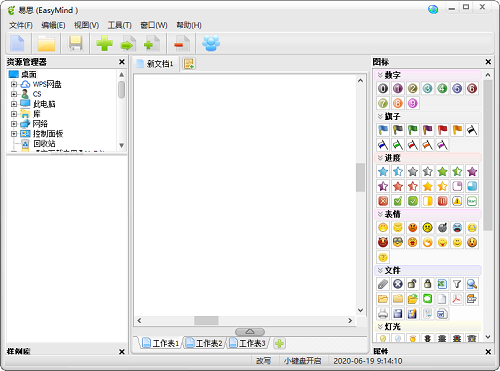The width and height of the screenshot is (500, 371).
Task: Collapse the 表情 icon group
Action: click(x=380, y=214)
